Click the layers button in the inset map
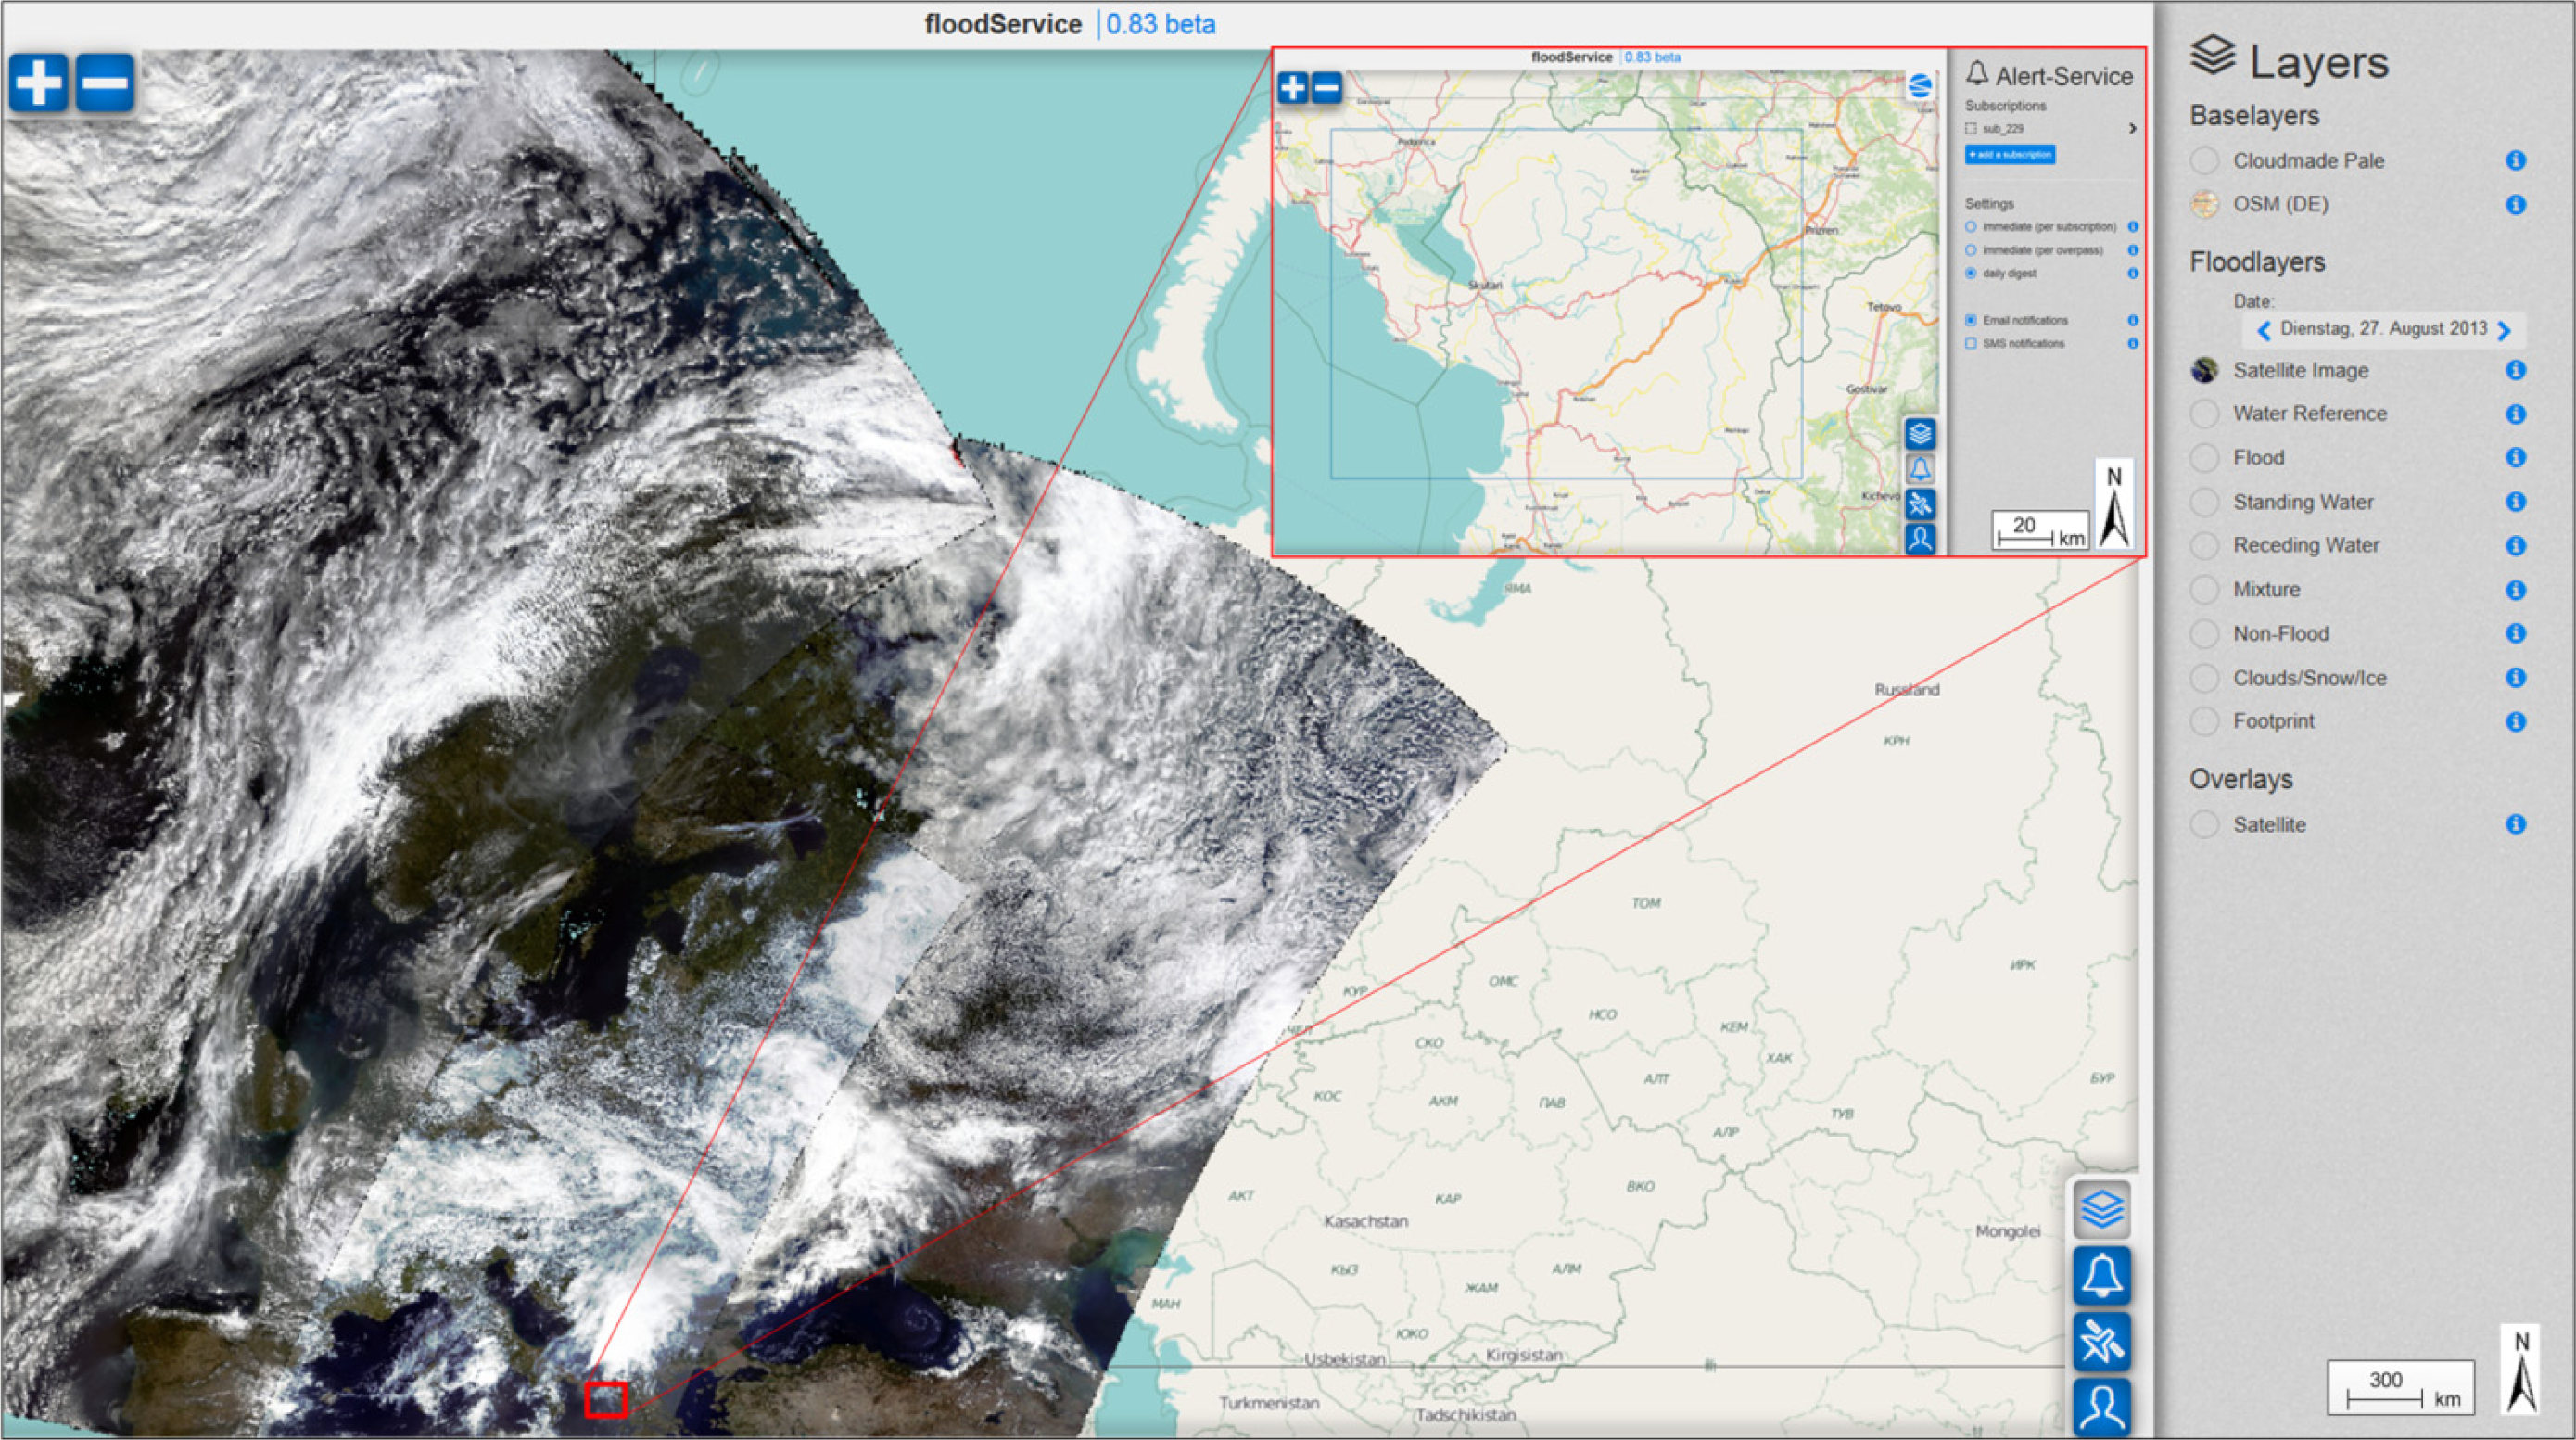This screenshot has height=1440, width=2576. [1920, 434]
